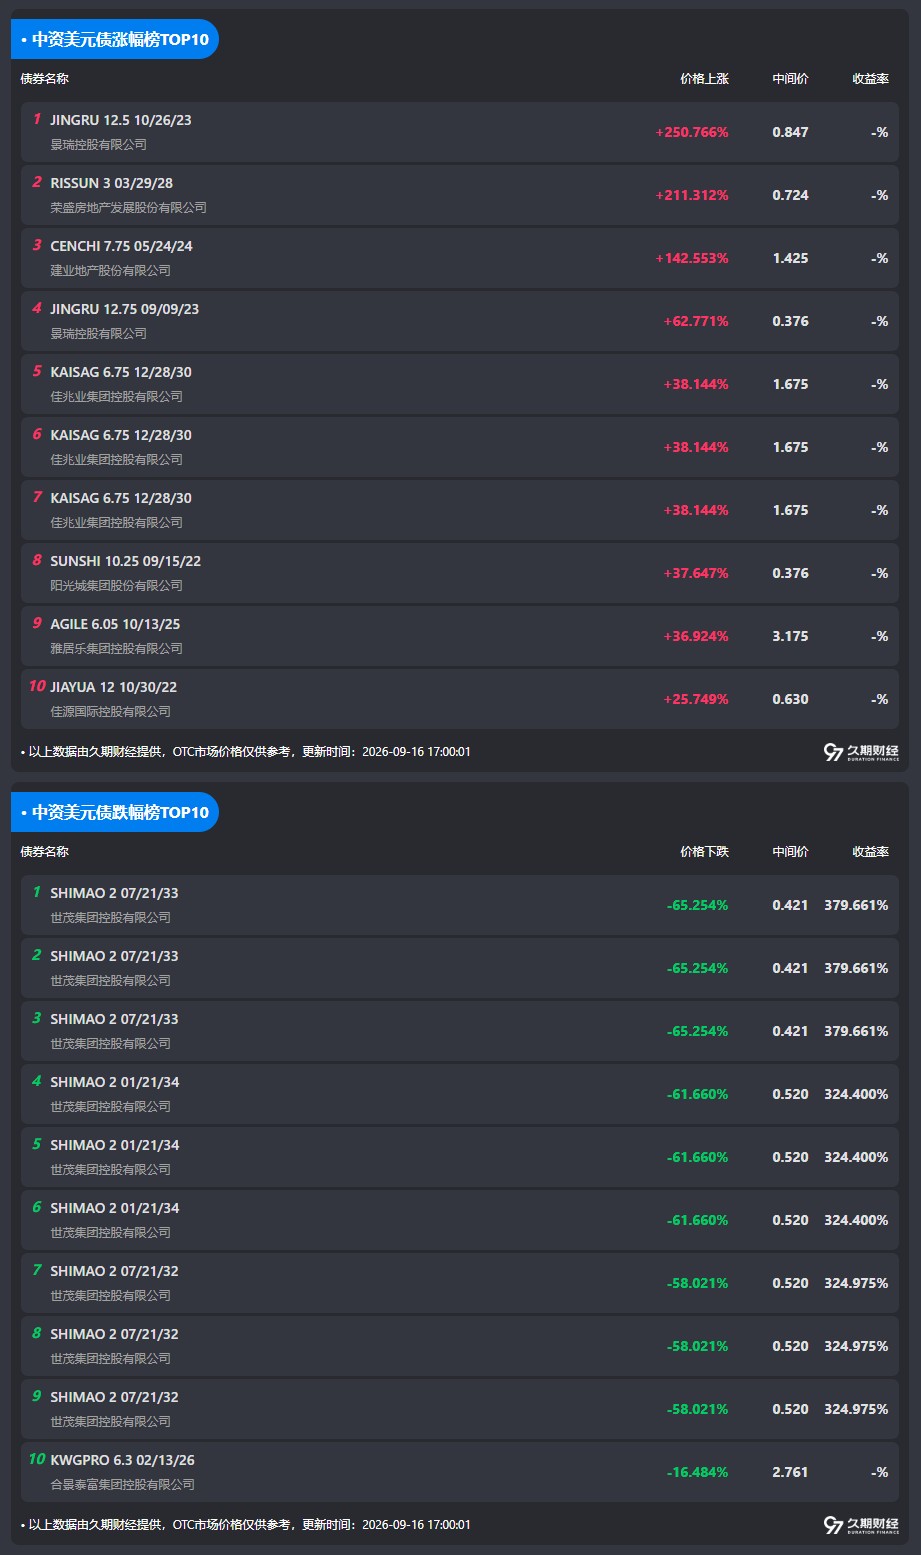Click 债券名称 header in the losers table
The height and width of the screenshot is (1555, 921).
point(45,851)
